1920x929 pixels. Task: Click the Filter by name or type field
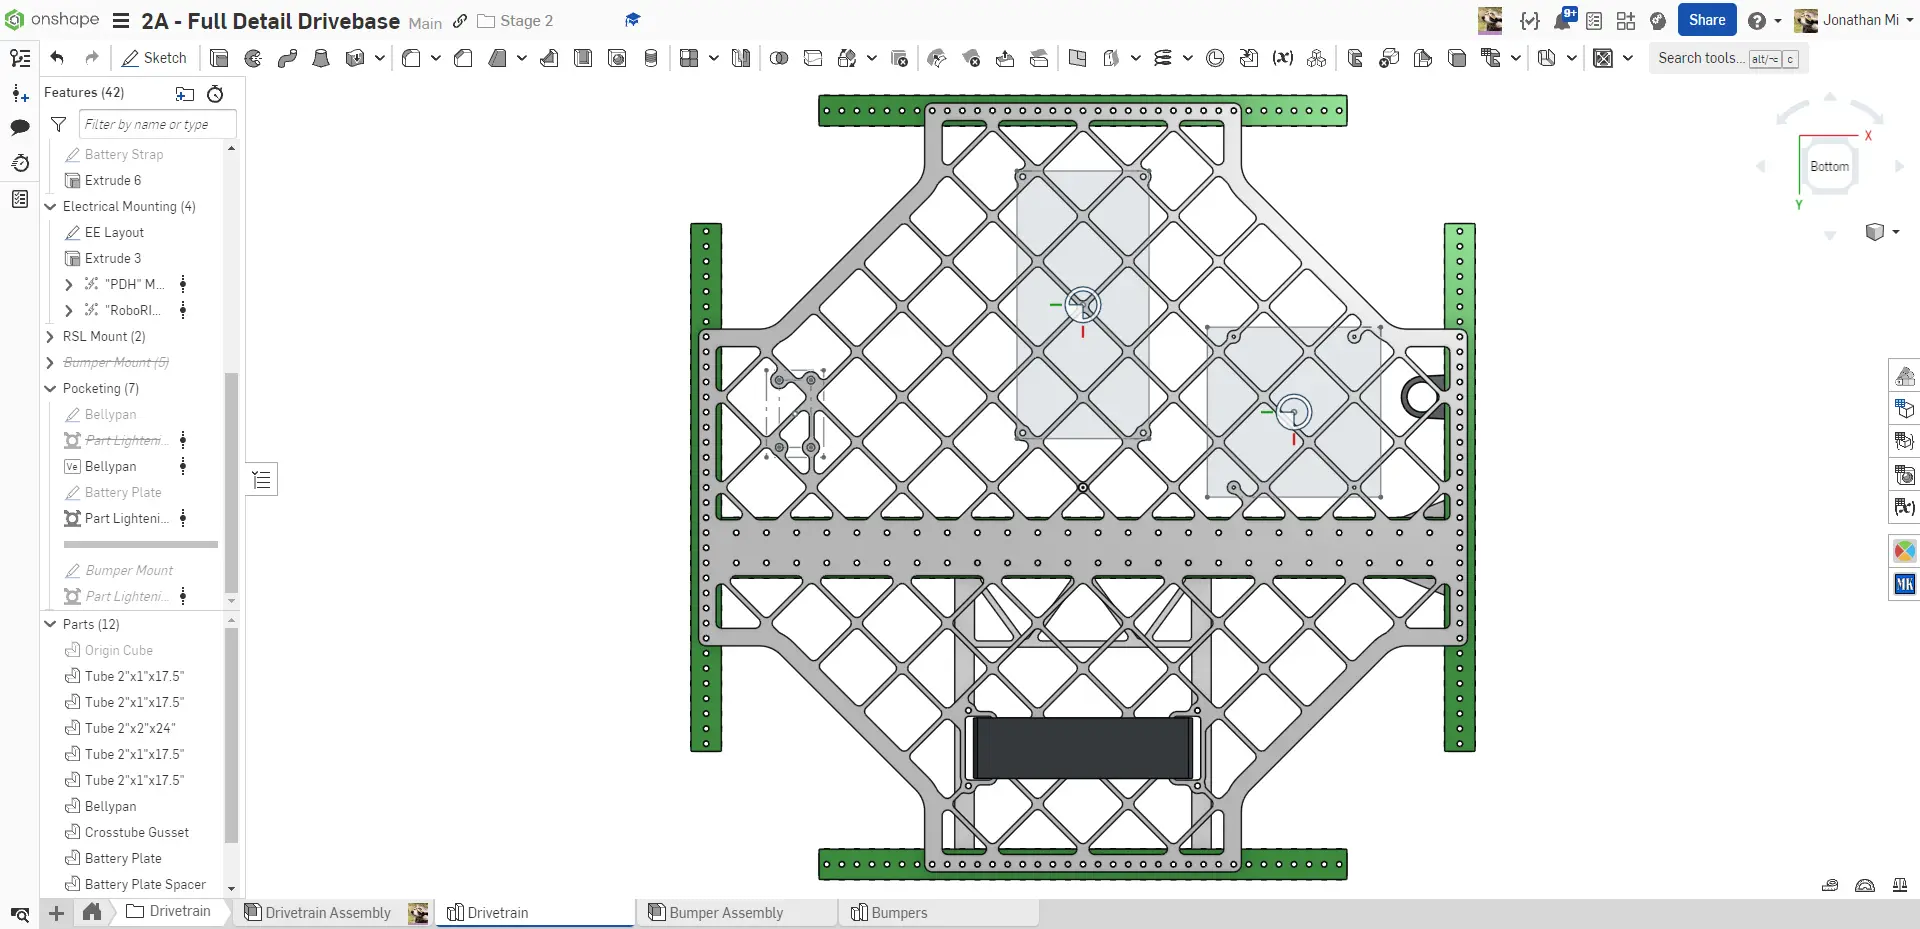pos(157,124)
